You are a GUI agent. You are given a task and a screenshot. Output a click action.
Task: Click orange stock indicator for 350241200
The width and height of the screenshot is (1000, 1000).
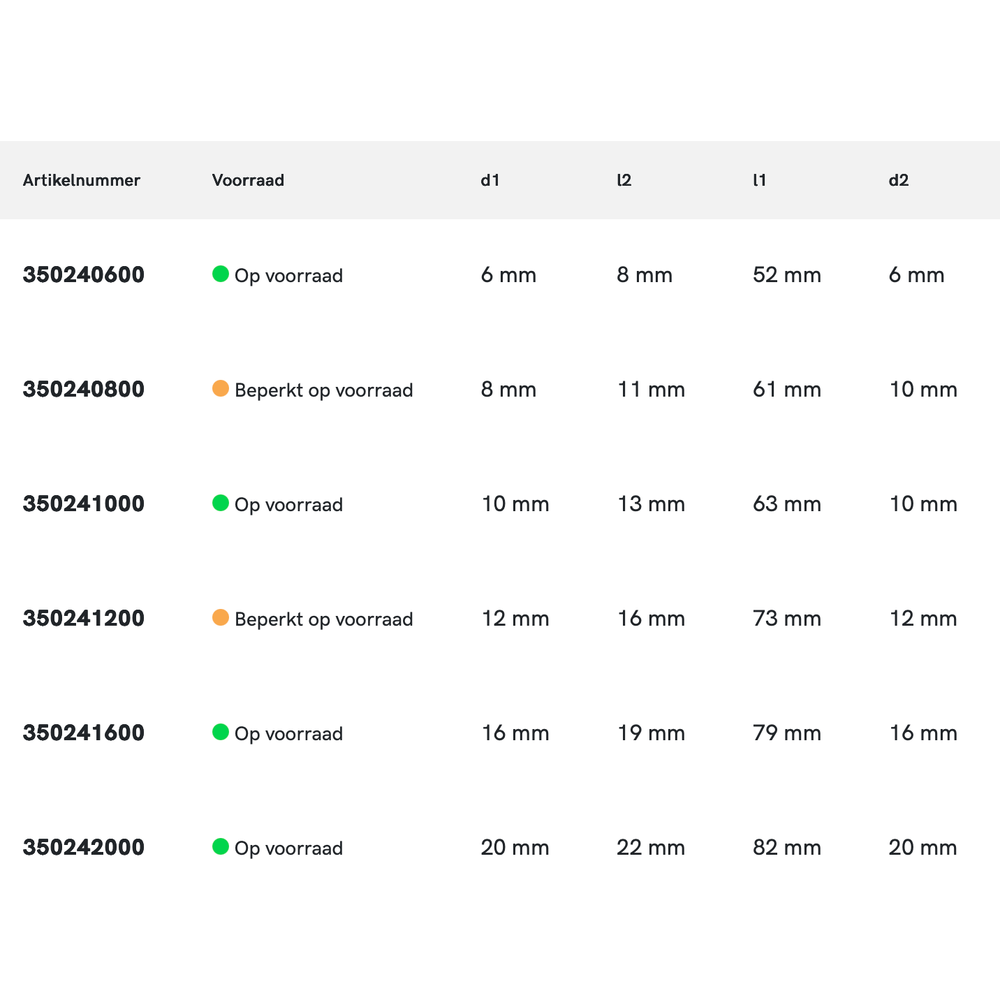(221, 618)
